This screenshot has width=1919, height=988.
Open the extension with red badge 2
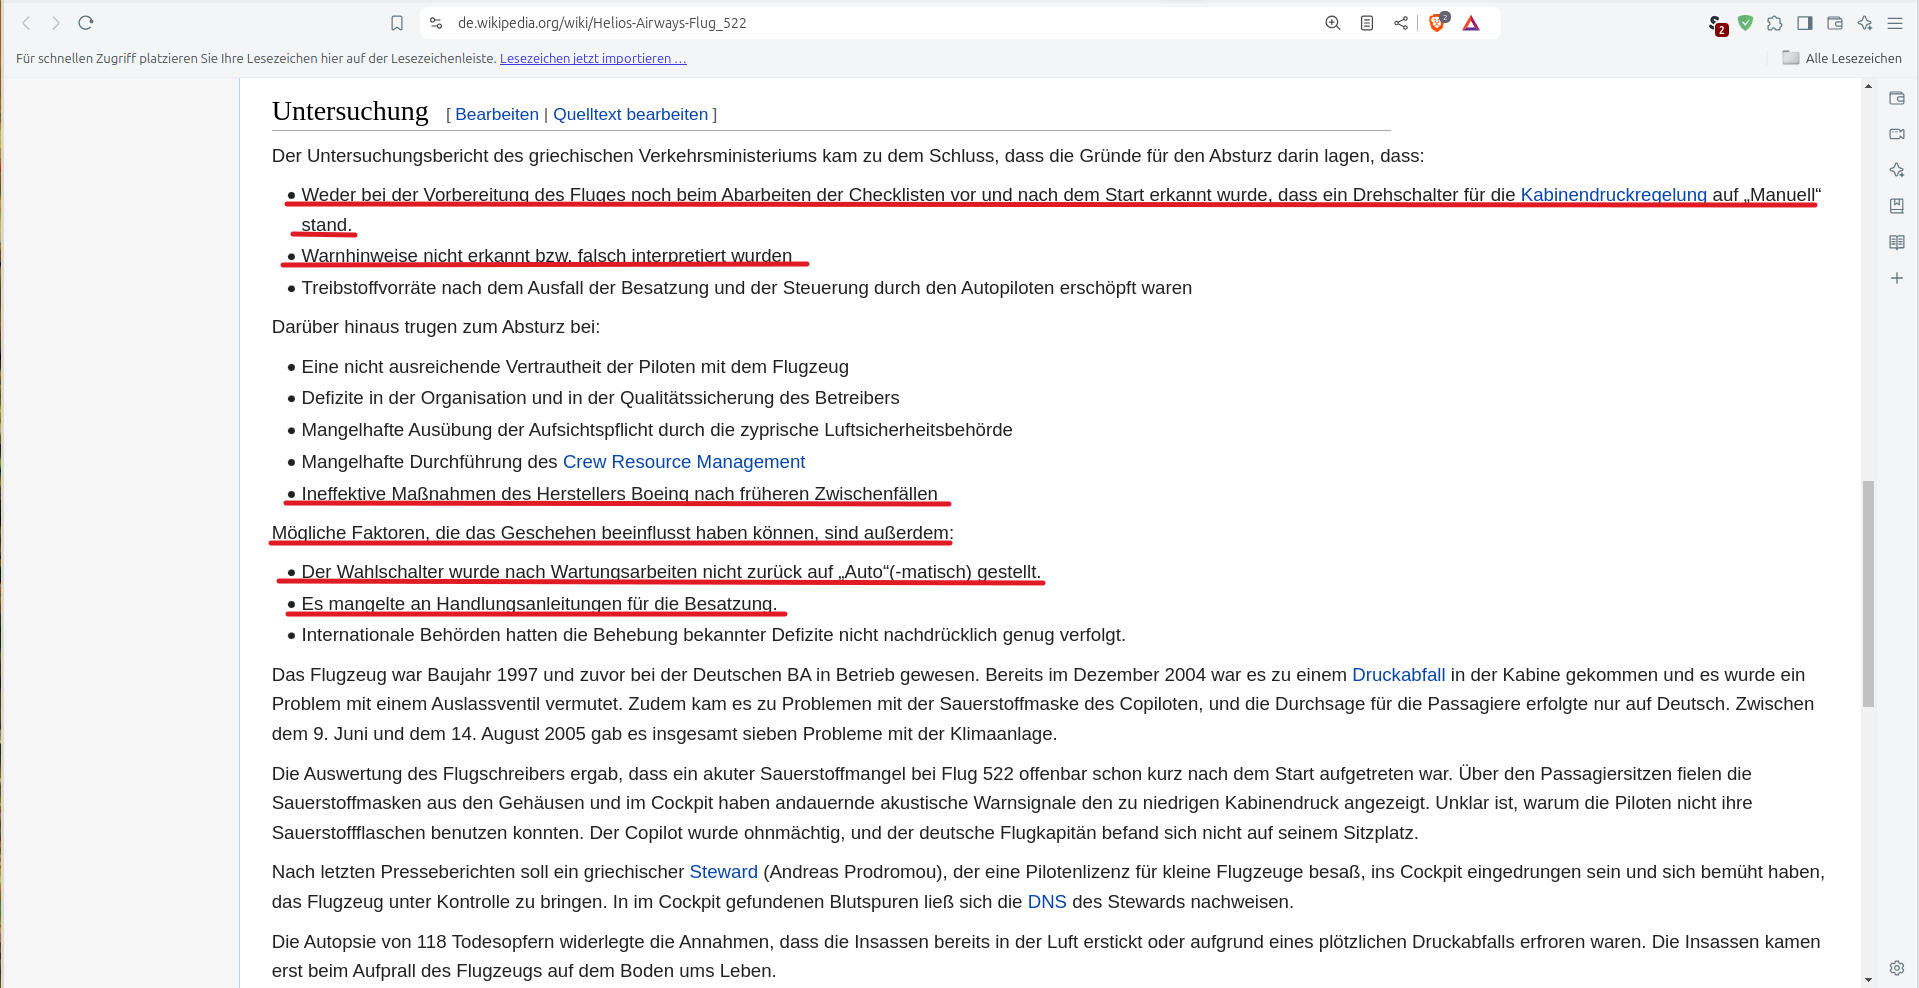1716,25
